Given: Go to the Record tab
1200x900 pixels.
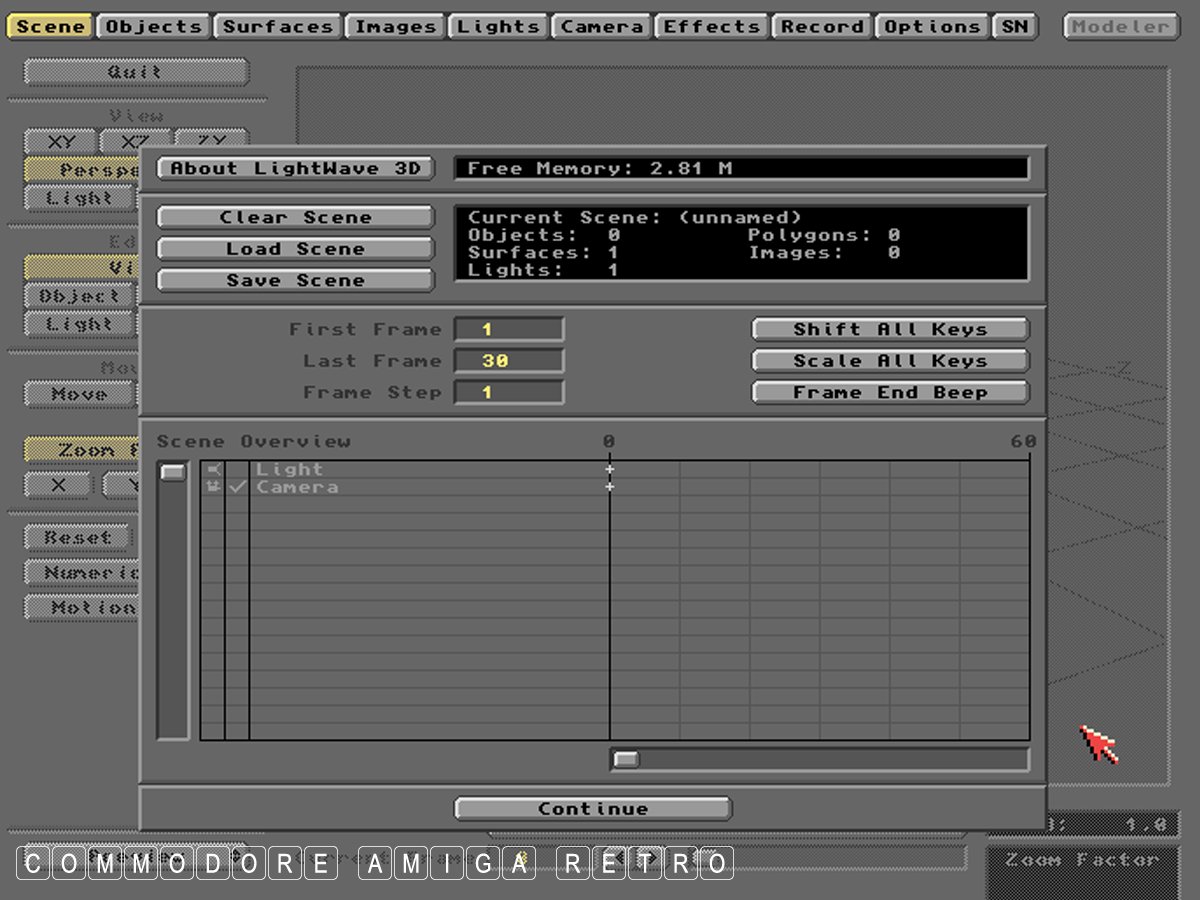Looking at the screenshot, I should [x=822, y=27].
